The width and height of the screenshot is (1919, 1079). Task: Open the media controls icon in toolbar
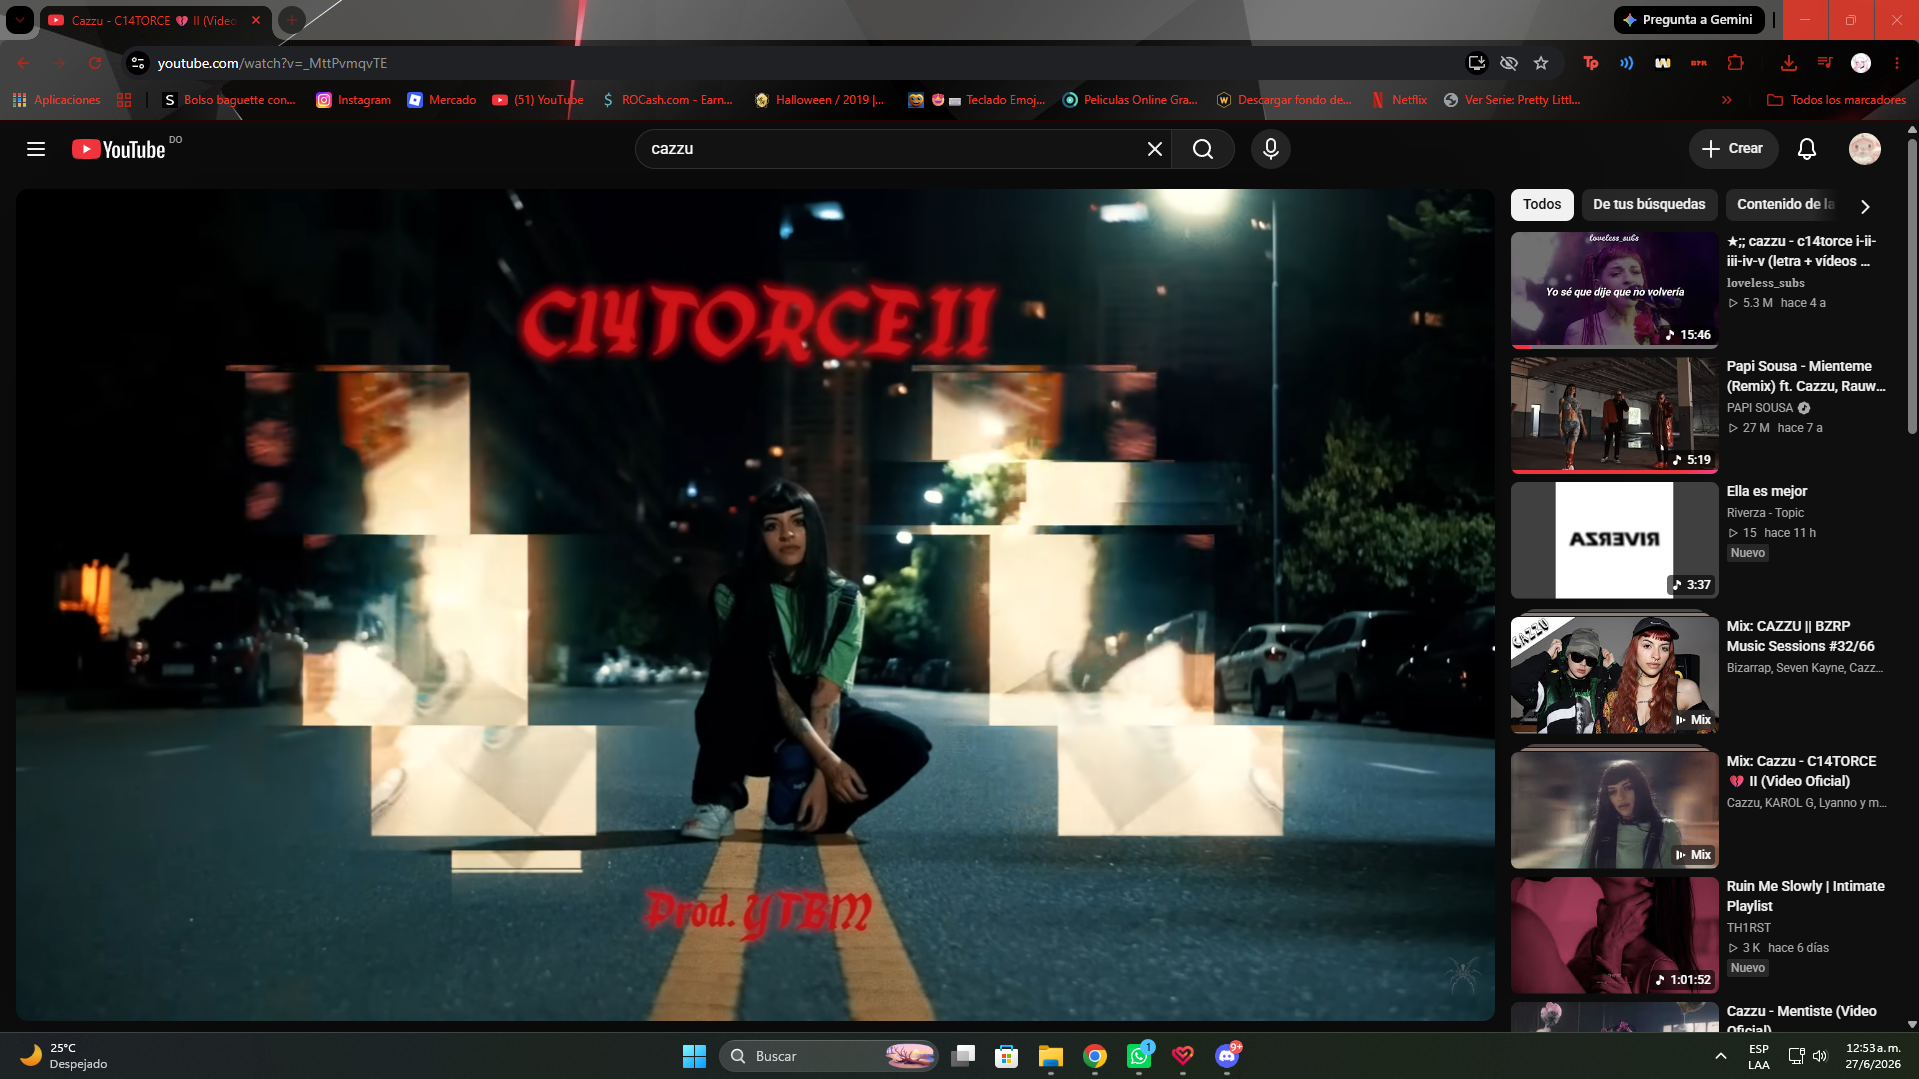point(1825,63)
